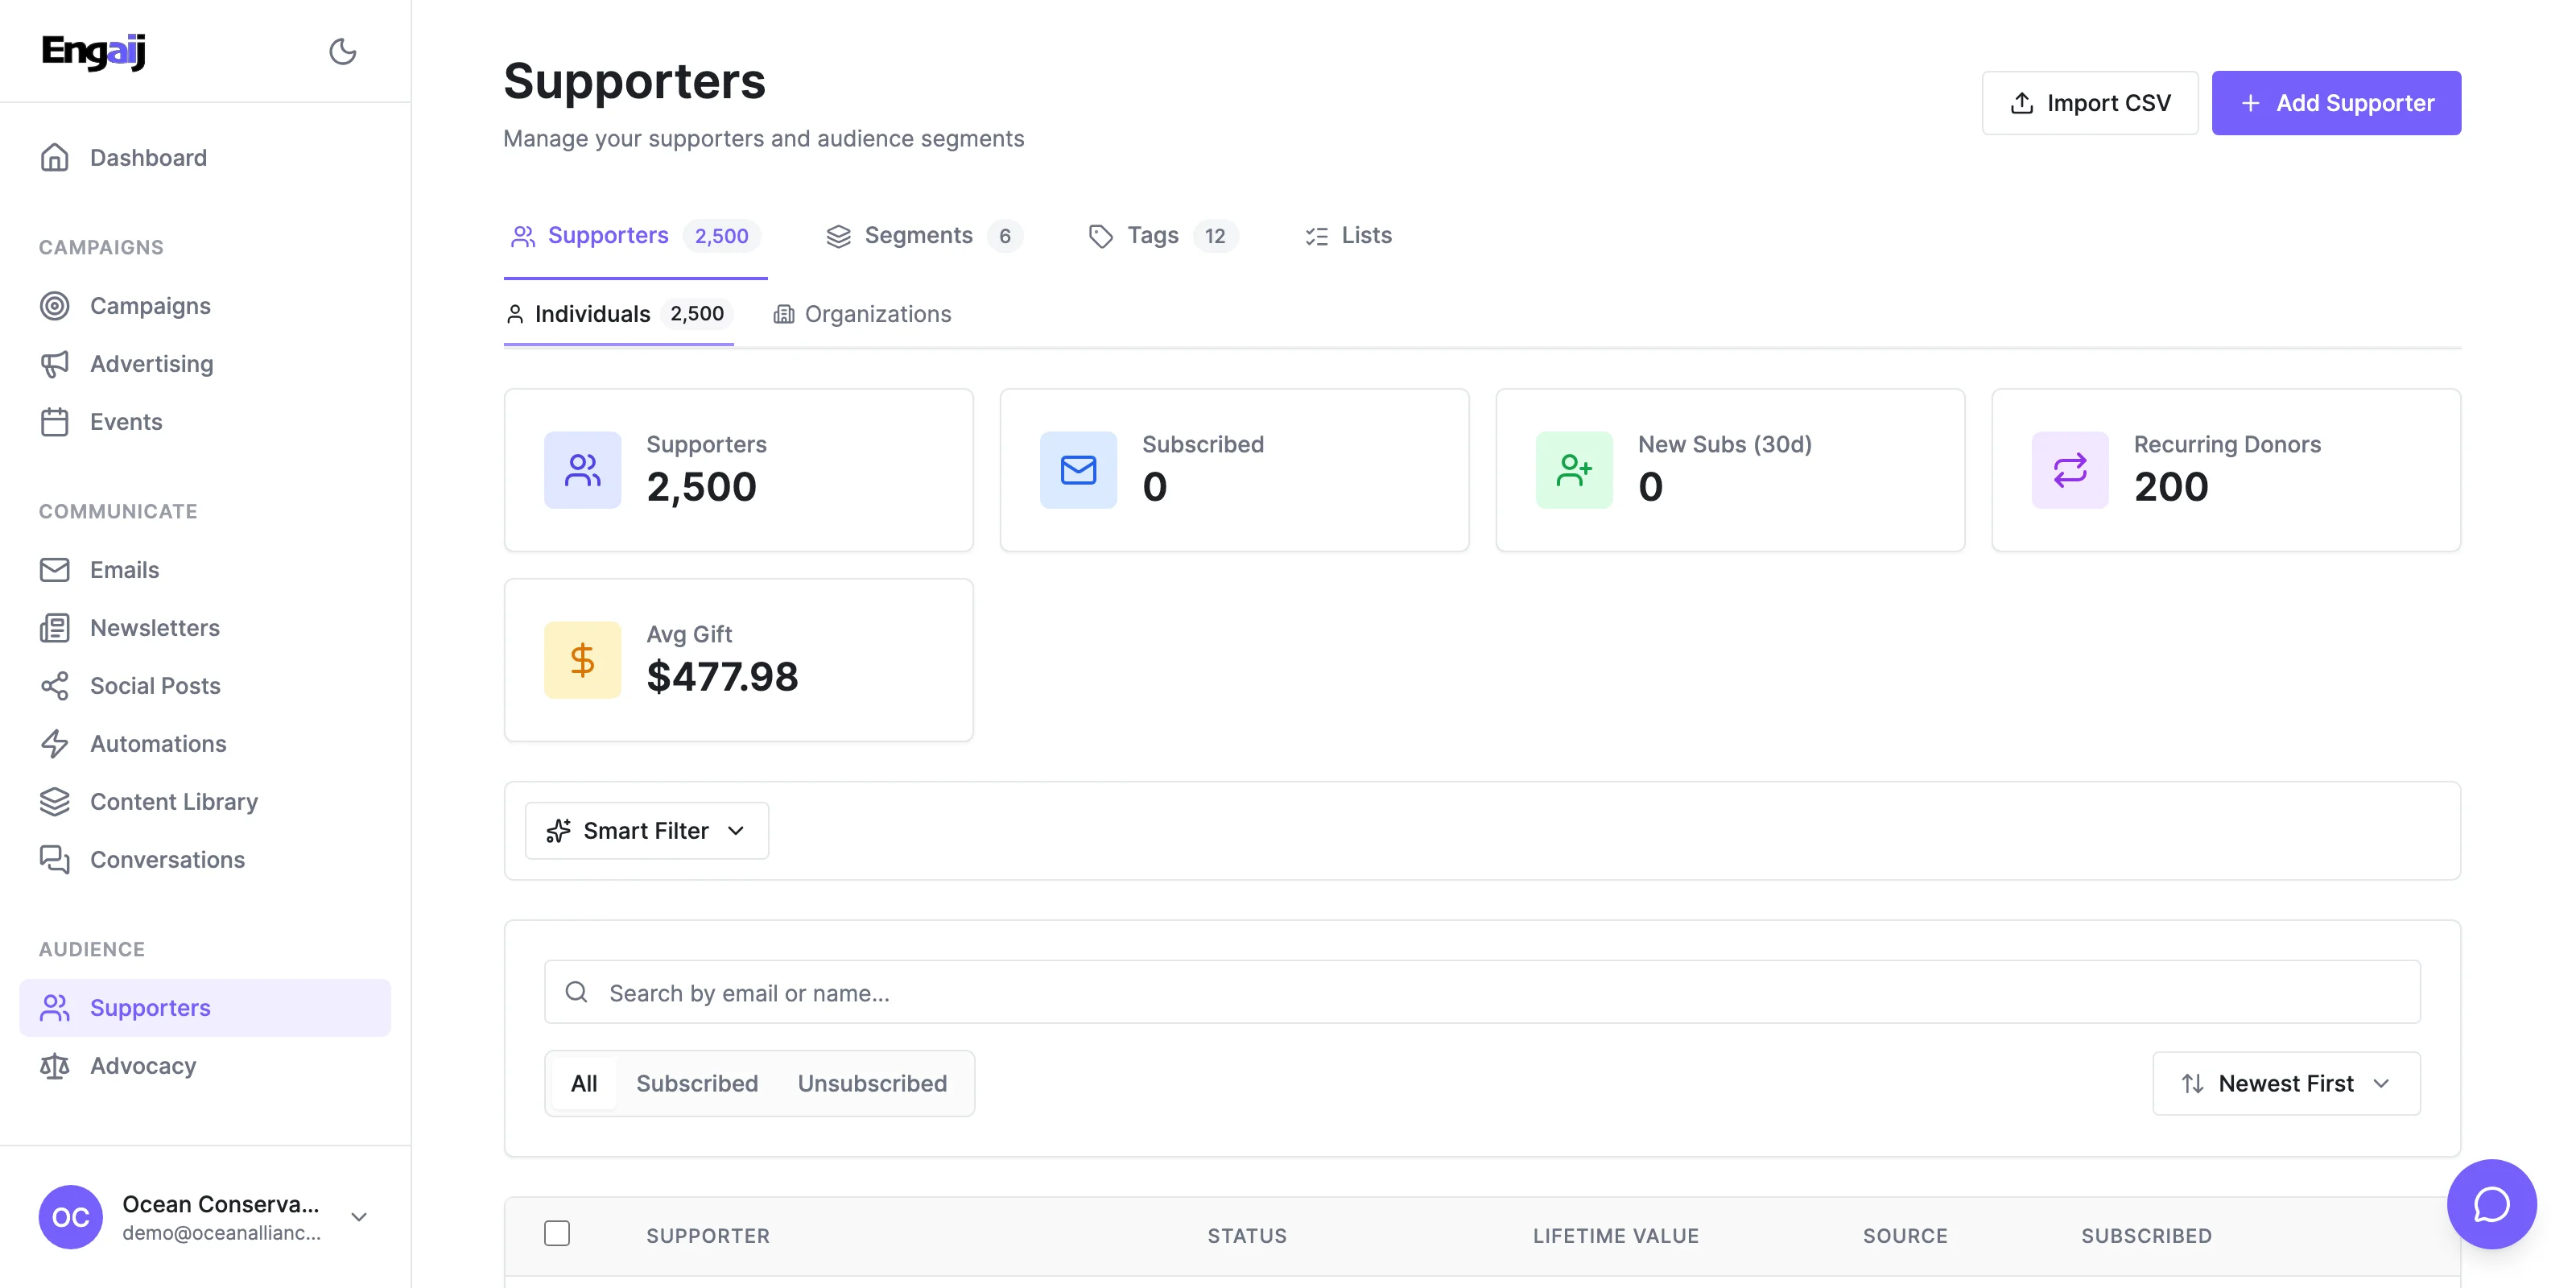Filter list by Subscribed status
Image resolution: width=2576 pixels, height=1288 pixels.
(x=697, y=1083)
